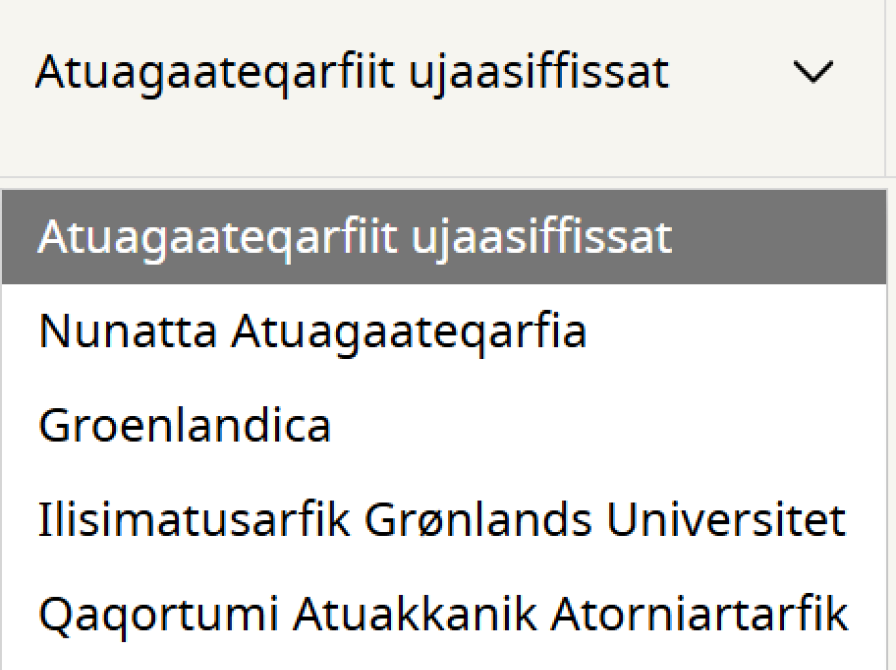Toggle the library selector combo box

(440, 73)
